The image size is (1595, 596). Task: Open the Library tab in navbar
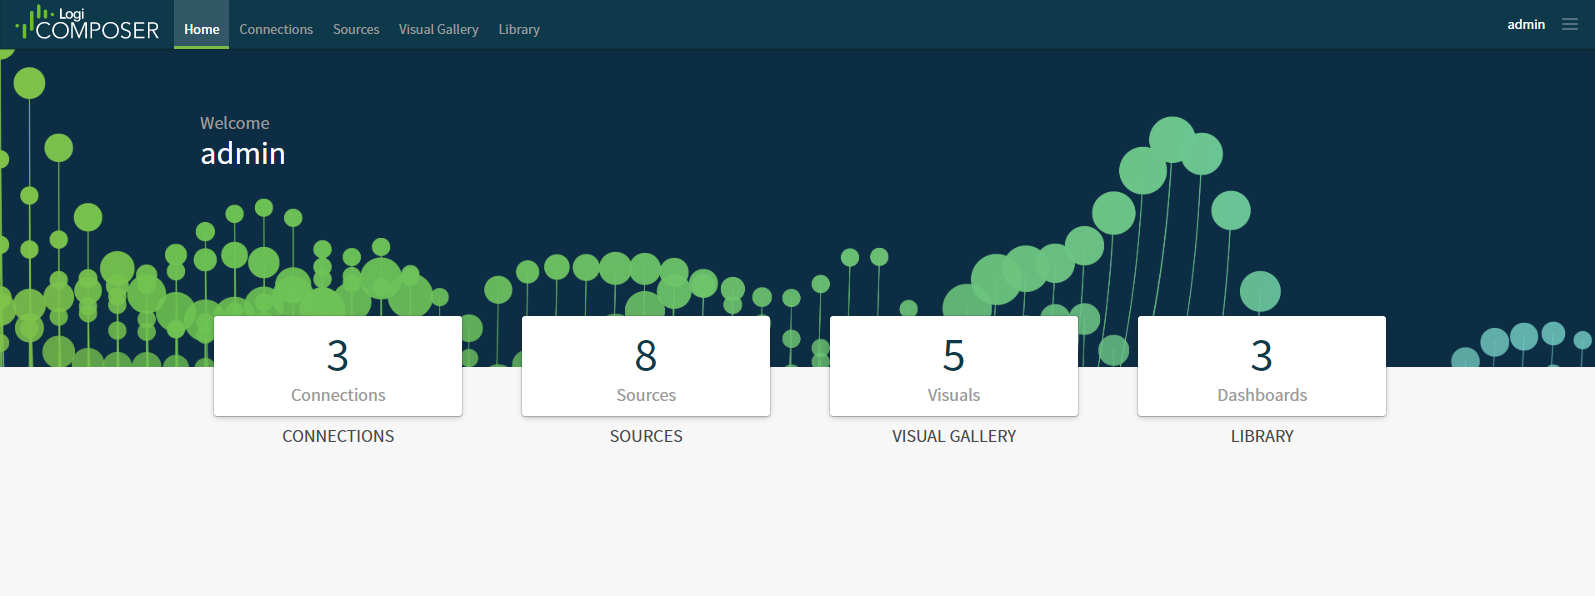(x=519, y=29)
